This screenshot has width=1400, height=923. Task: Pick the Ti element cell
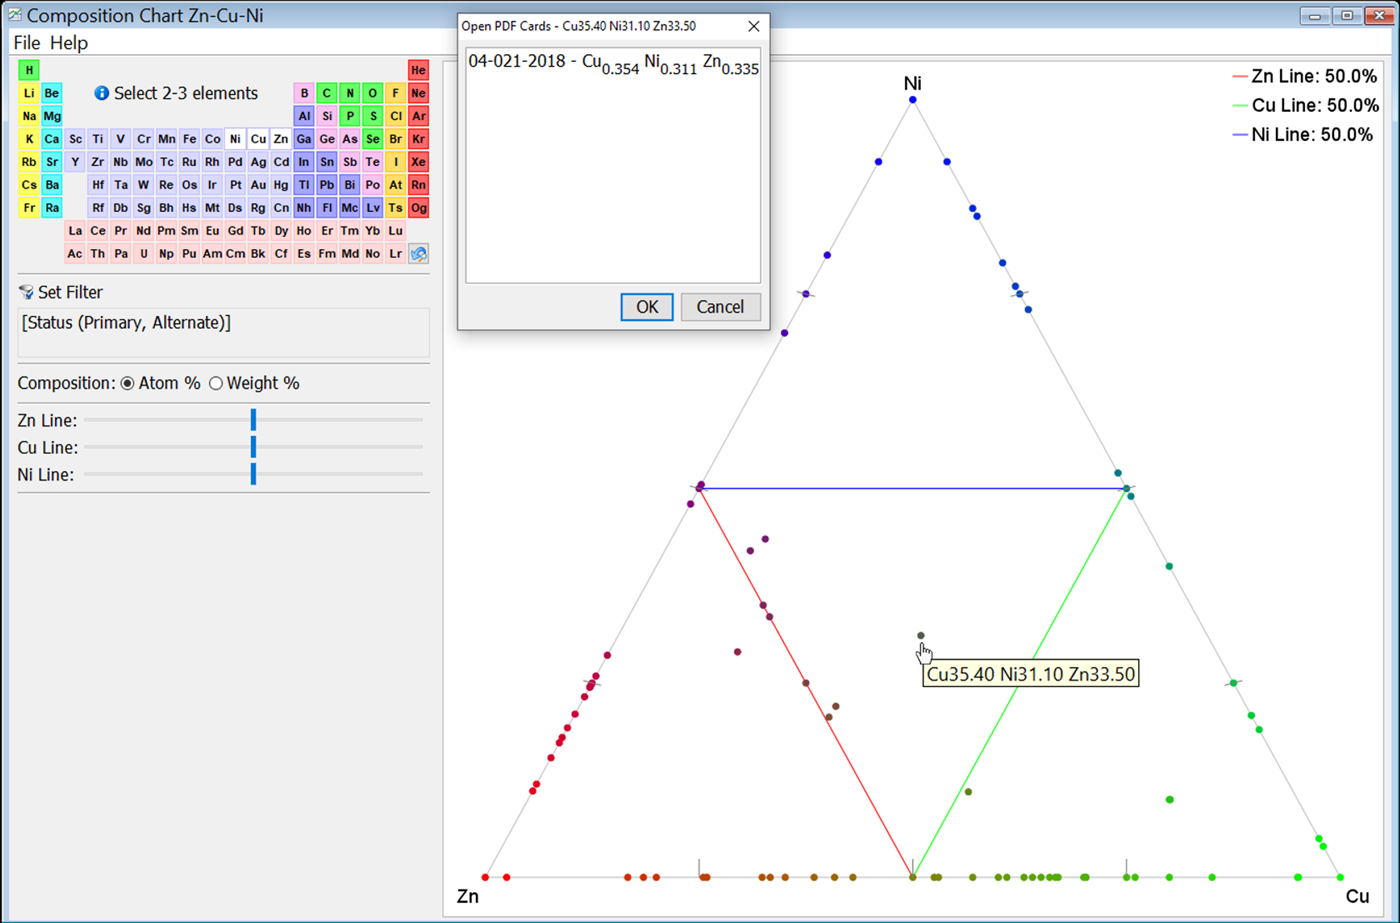coord(97,139)
